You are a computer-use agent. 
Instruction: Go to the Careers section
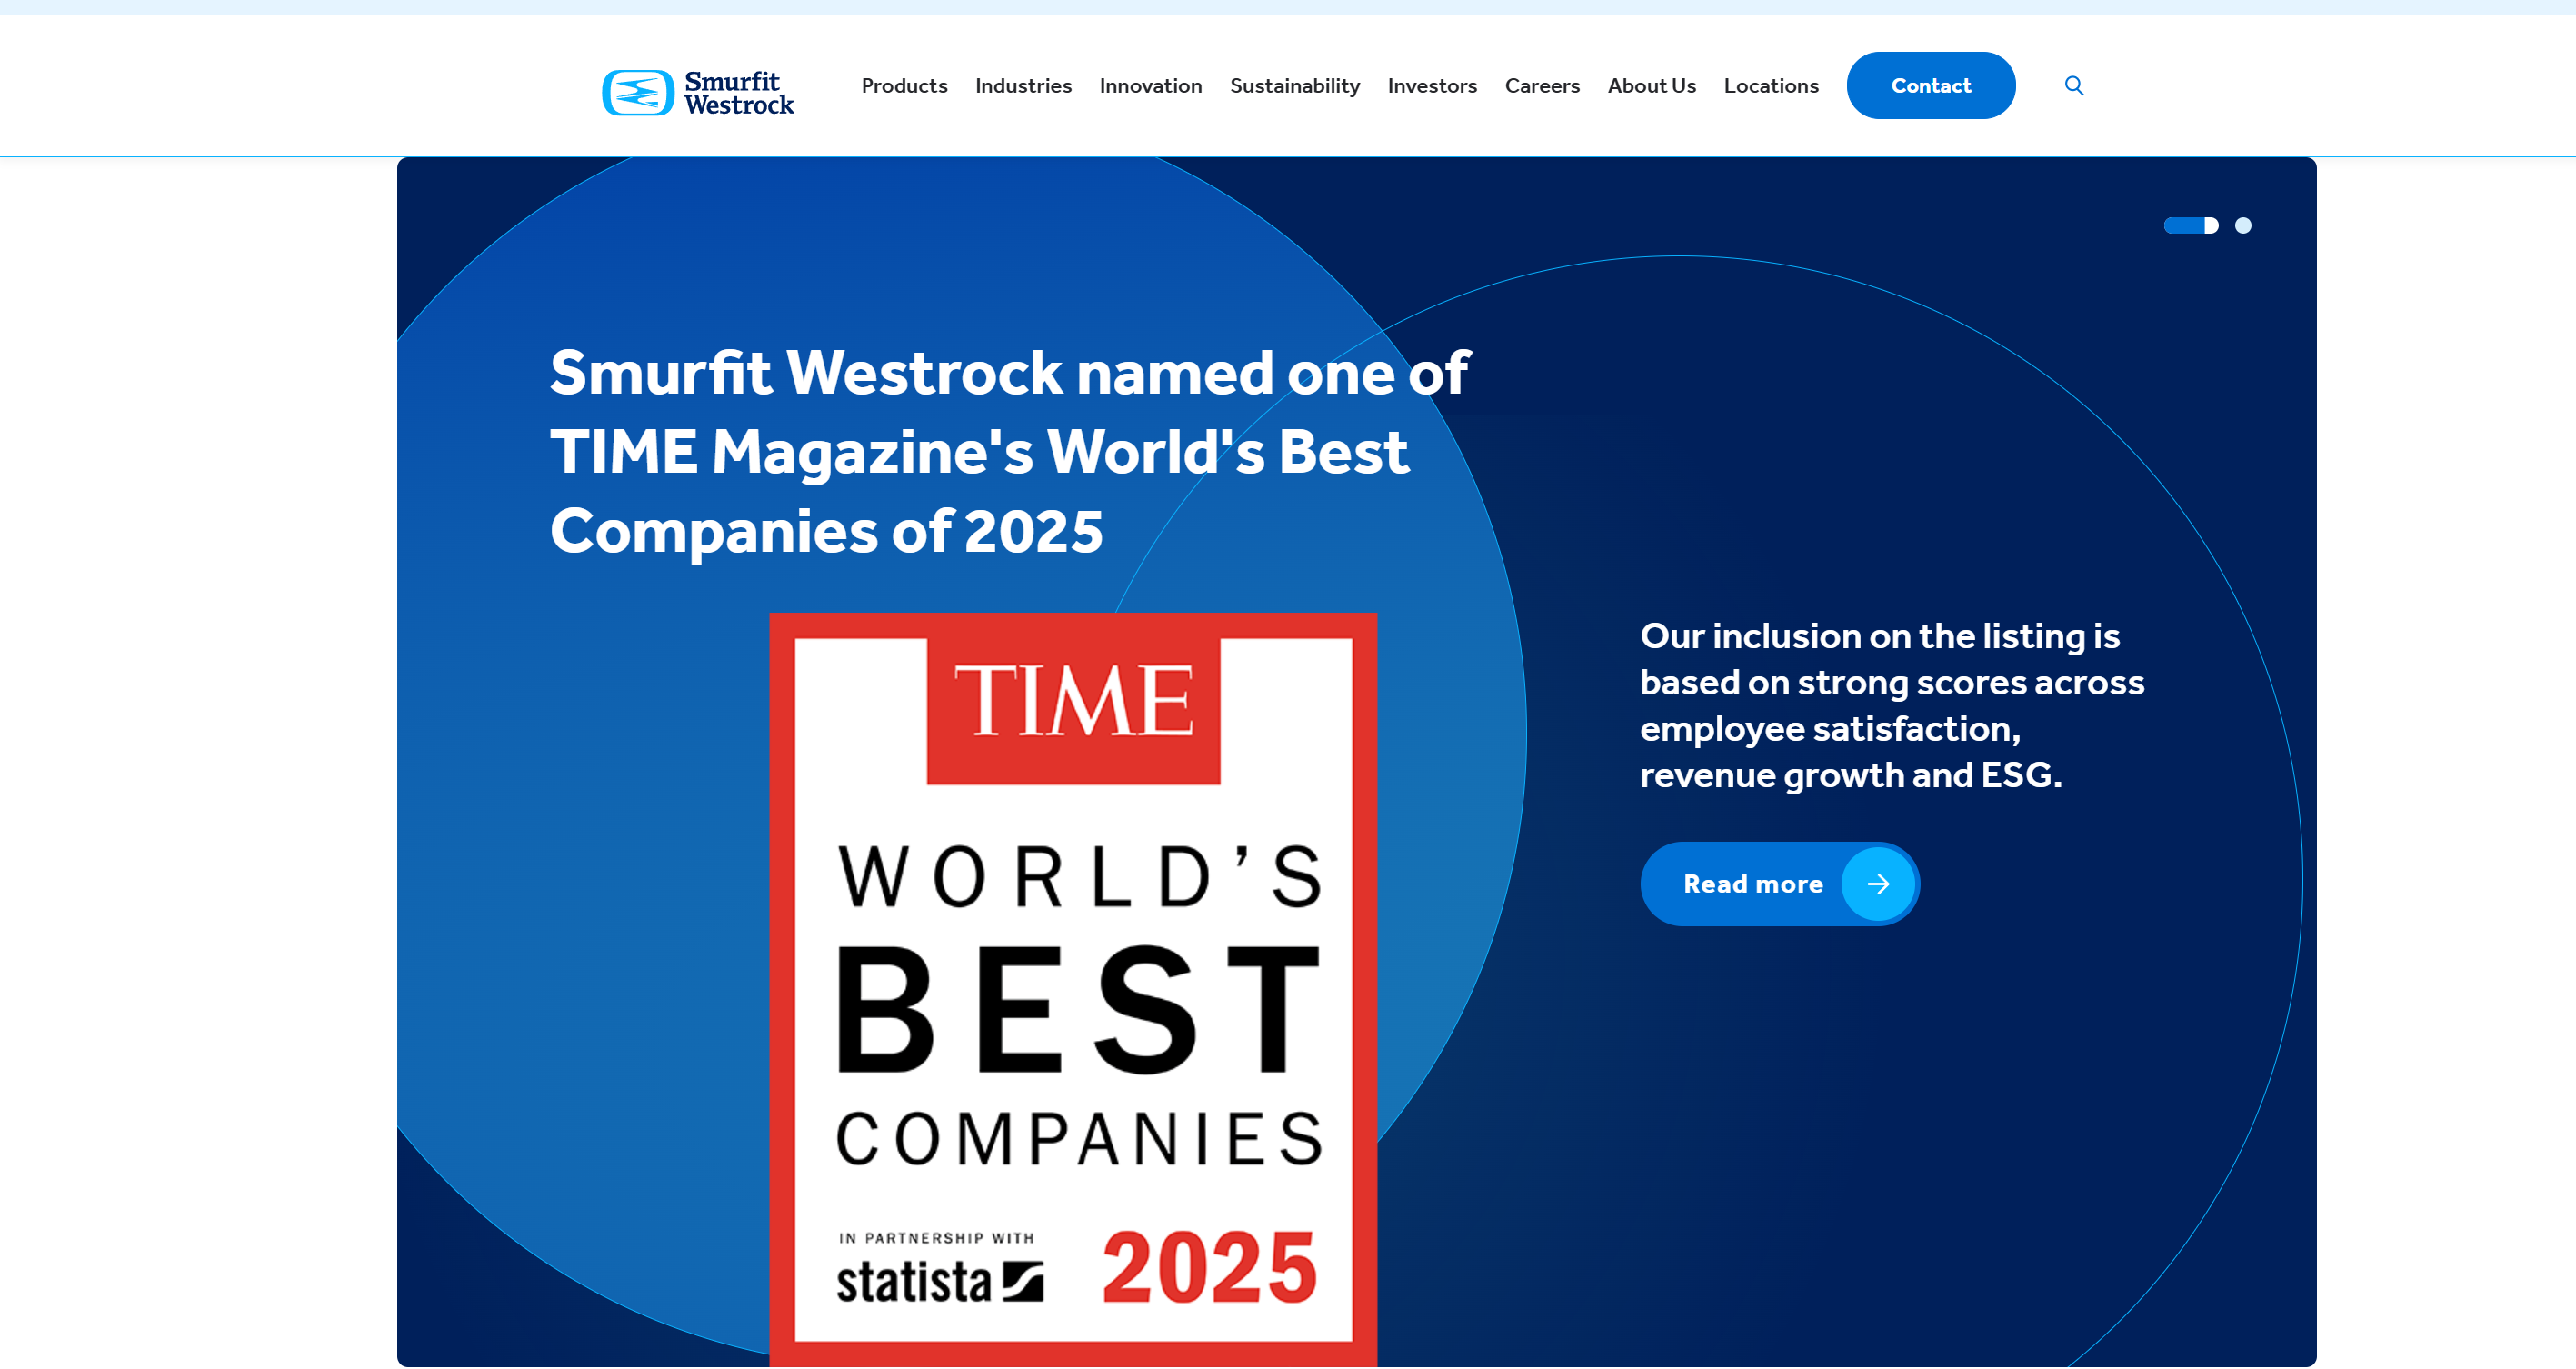(1542, 86)
